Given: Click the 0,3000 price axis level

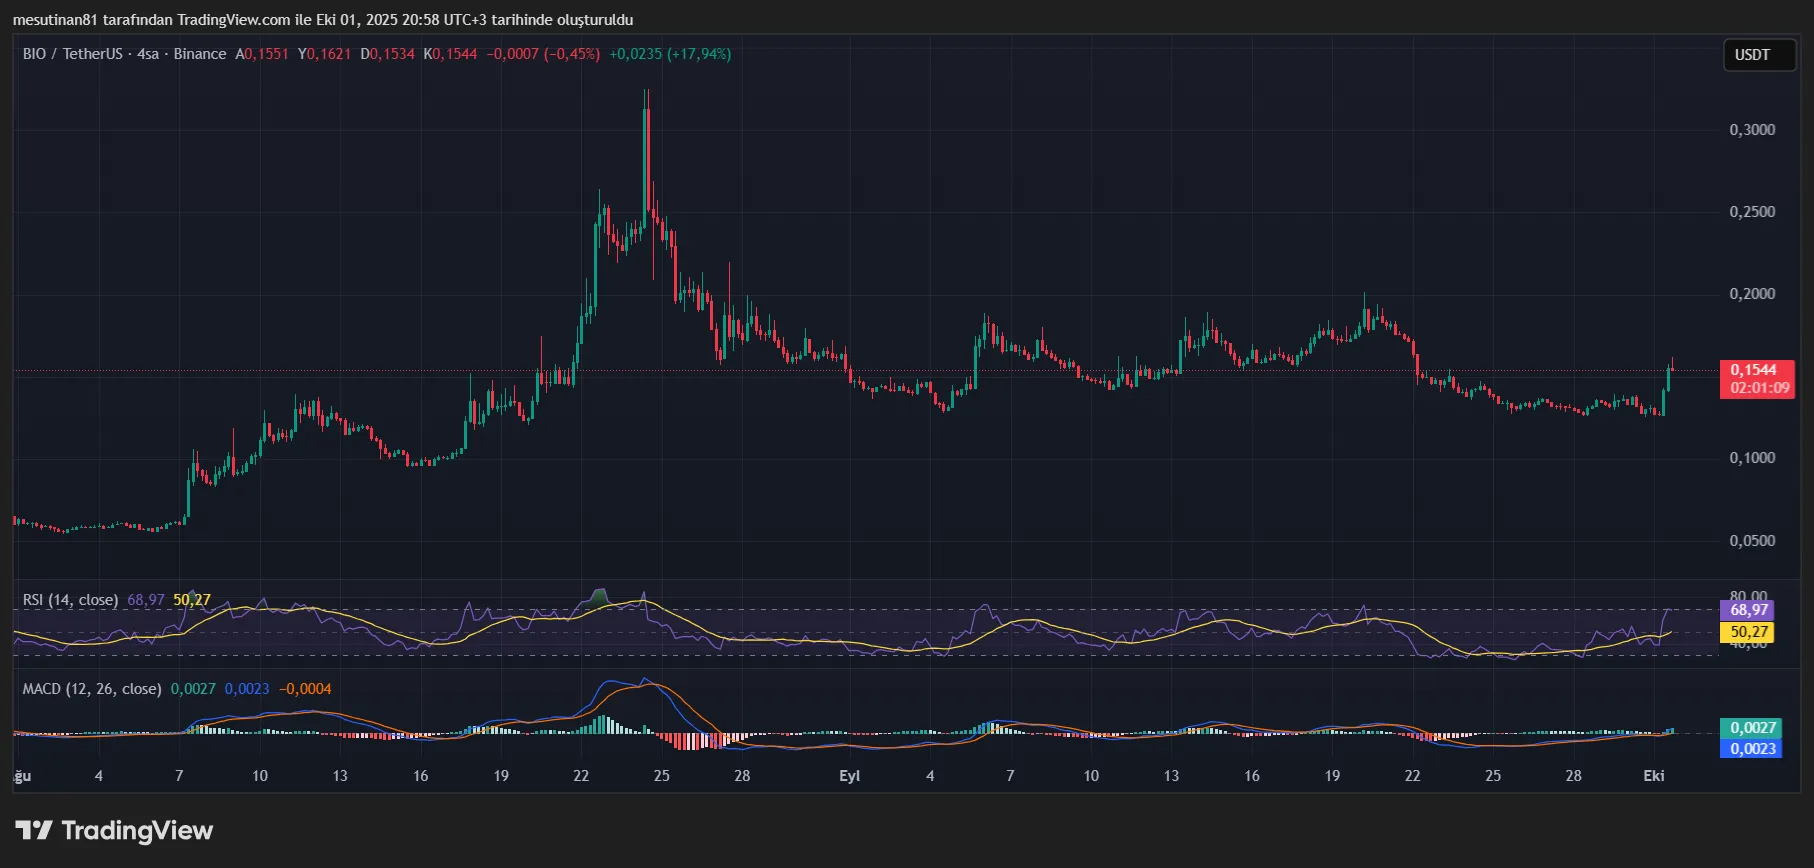Looking at the screenshot, I should click(1752, 130).
